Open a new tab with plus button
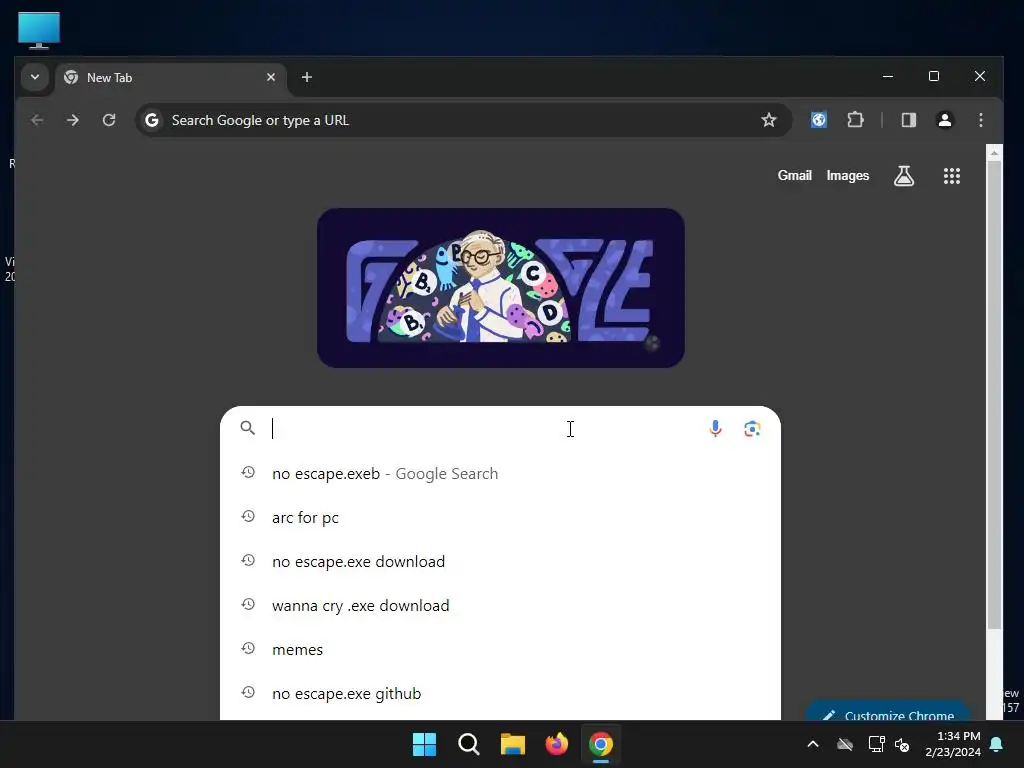The image size is (1024, 768). [x=306, y=77]
